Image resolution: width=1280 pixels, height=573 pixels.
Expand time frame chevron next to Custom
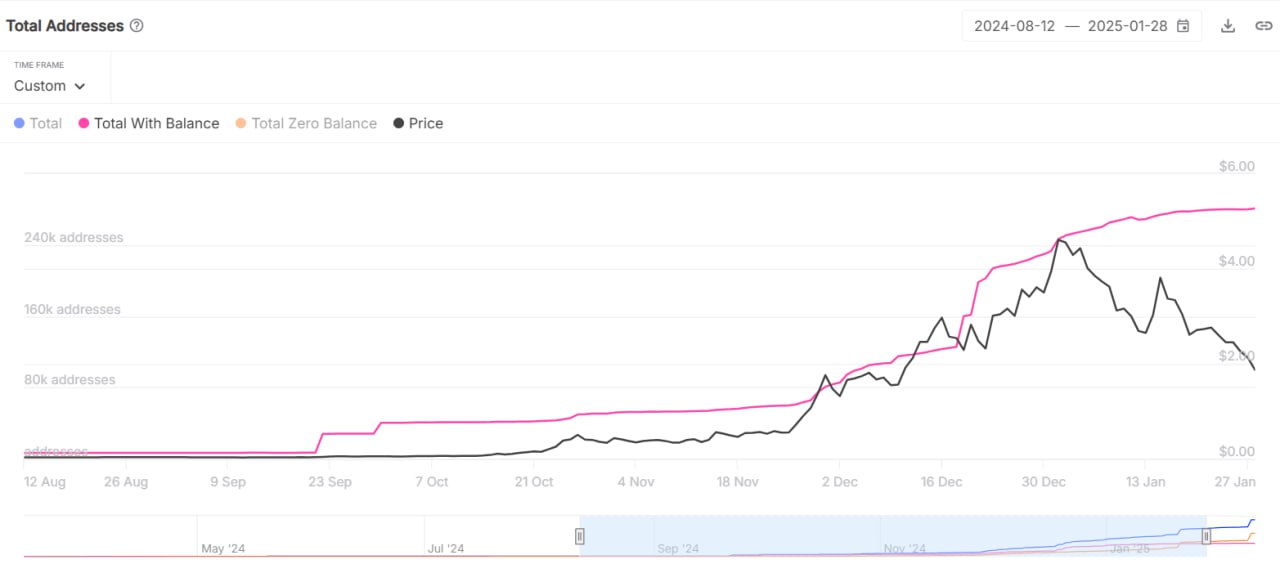pyautogui.click(x=80, y=87)
